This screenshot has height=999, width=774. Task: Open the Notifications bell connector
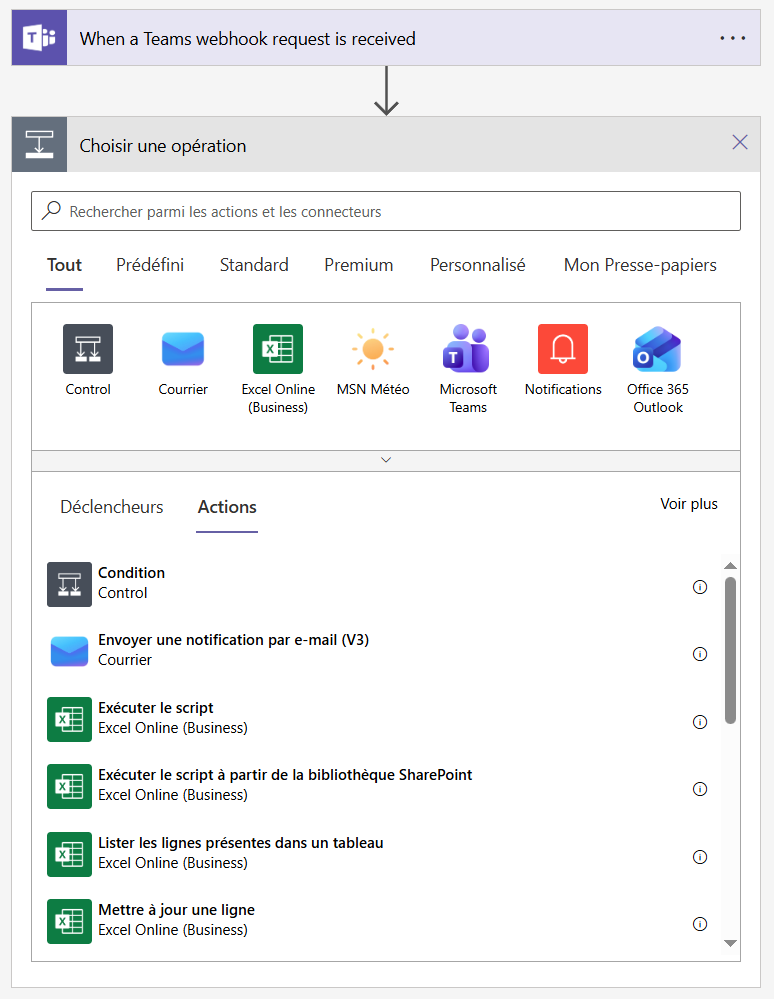[563, 349]
